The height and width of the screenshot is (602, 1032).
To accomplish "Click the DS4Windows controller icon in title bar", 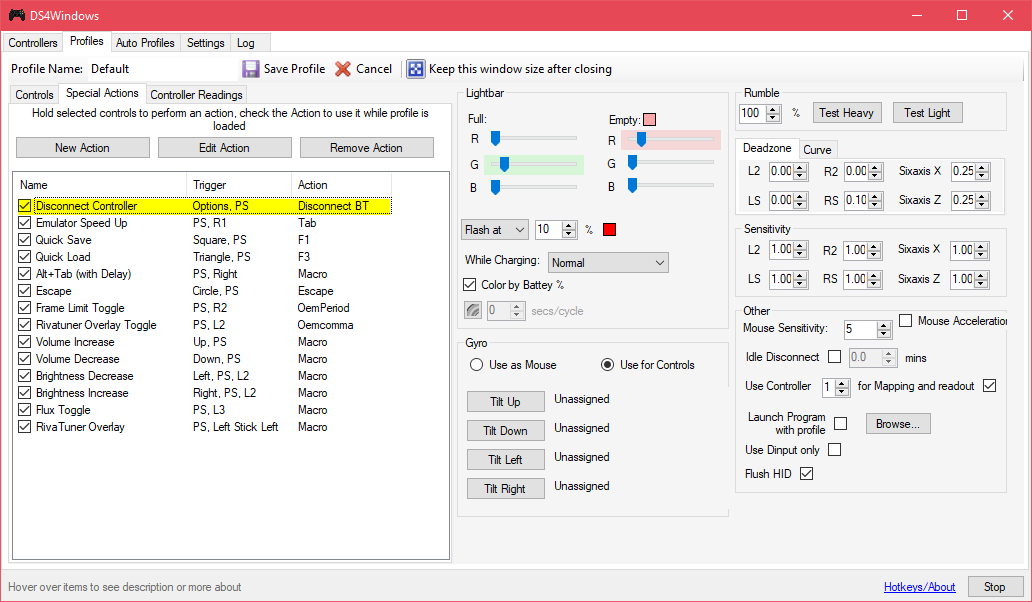I will point(16,15).
